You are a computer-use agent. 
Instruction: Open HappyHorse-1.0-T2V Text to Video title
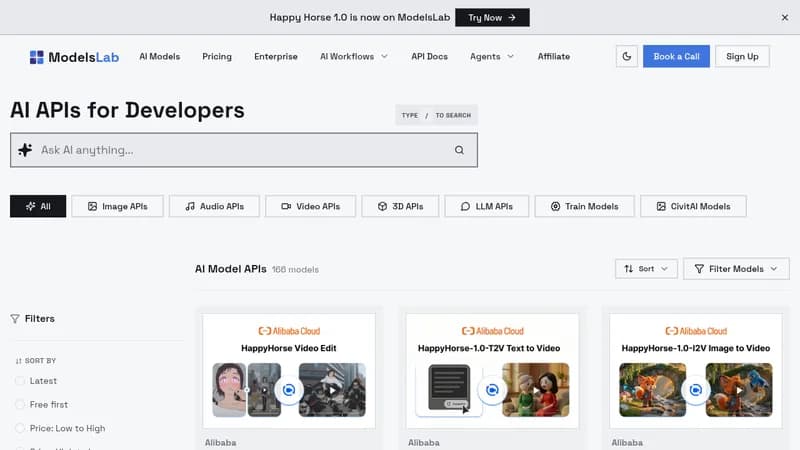pyautogui.click(x=489, y=348)
